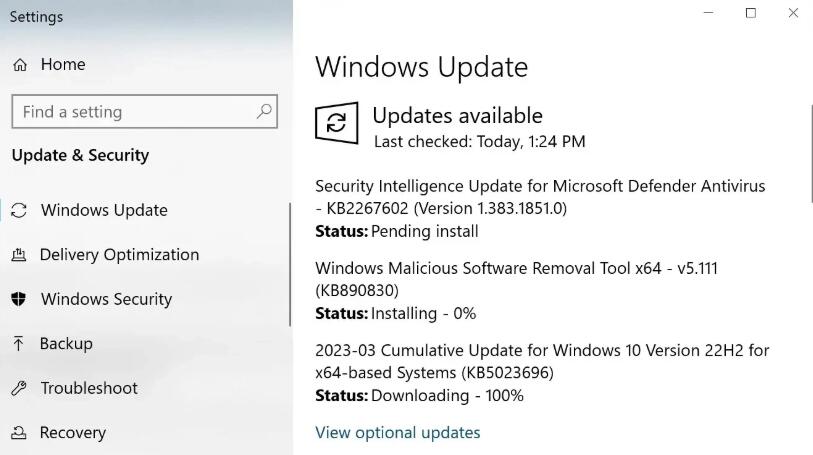Open the Backup settings page
813x455 pixels.
click(66, 343)
